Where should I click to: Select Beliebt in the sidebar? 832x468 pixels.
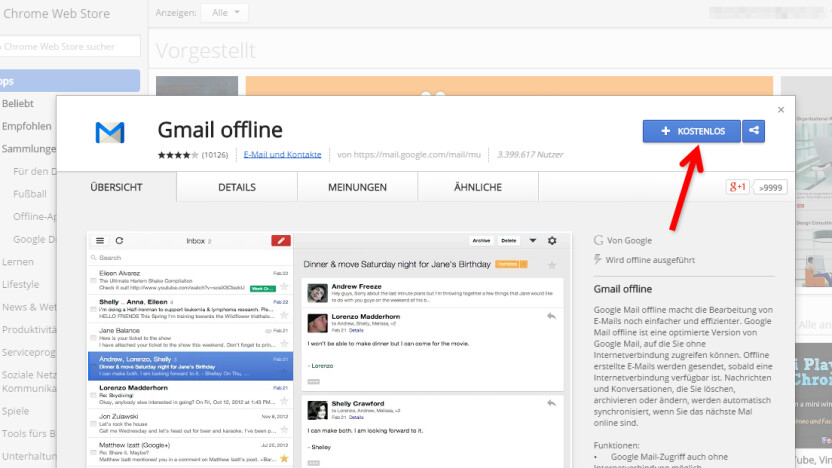pyautogui.click(x=18, y=103)
